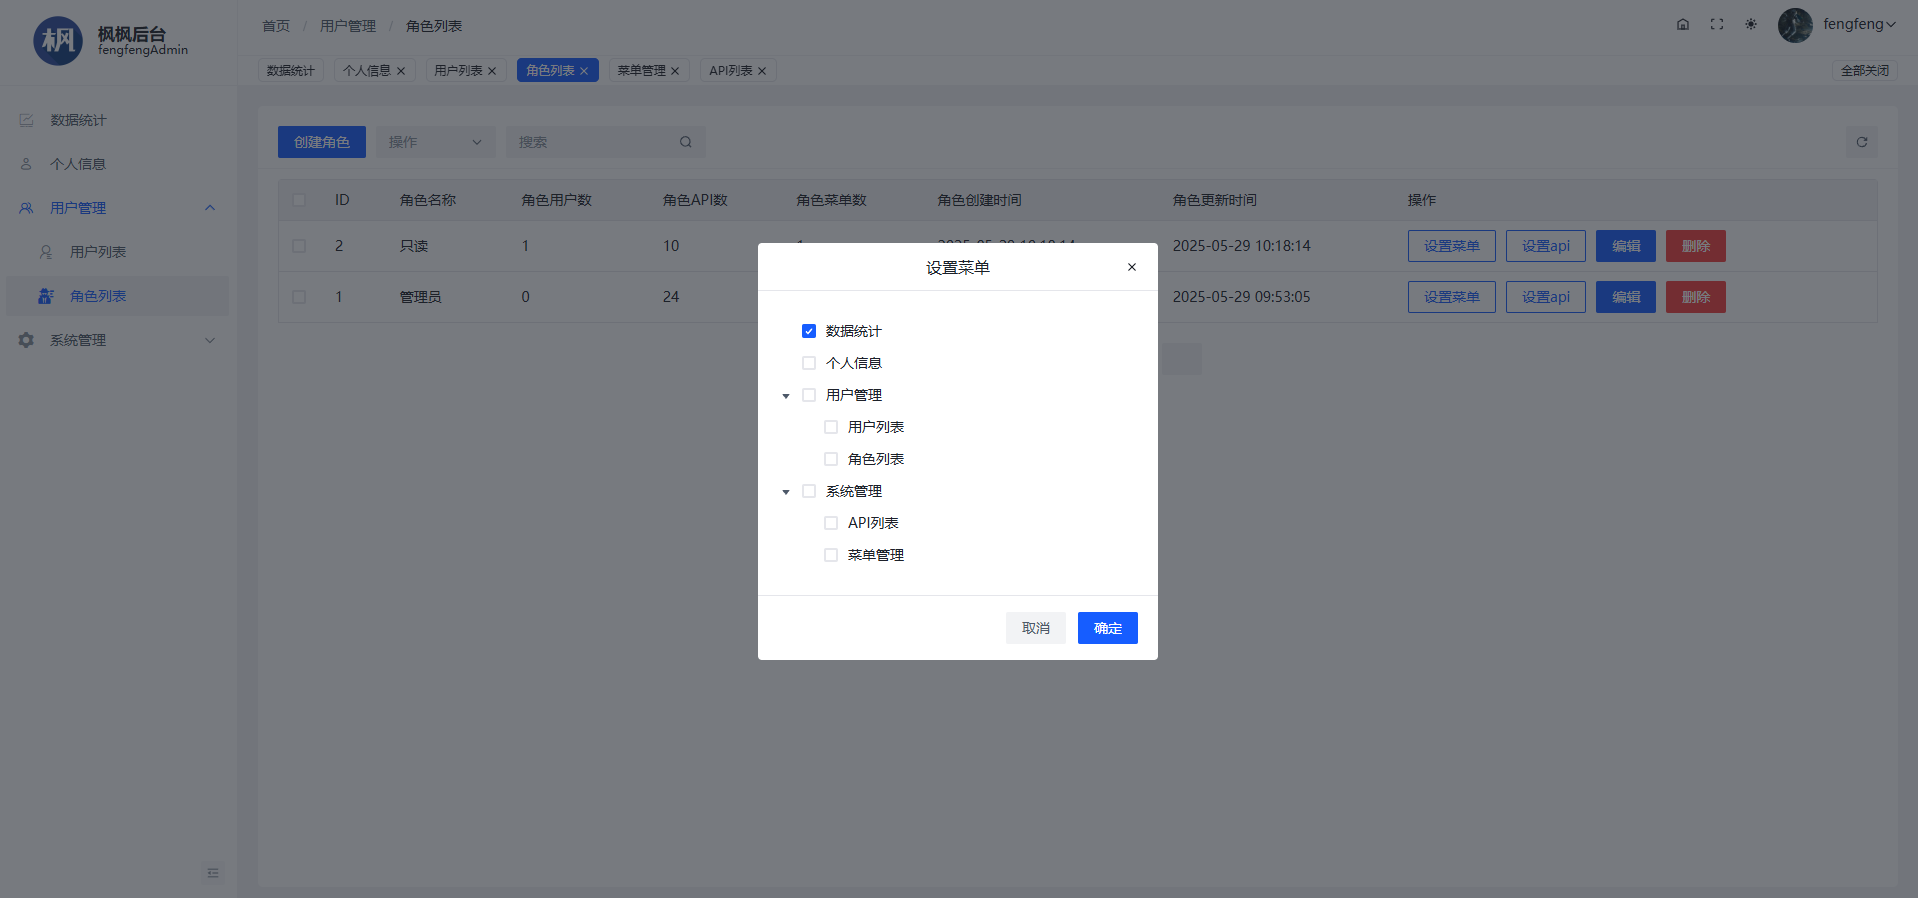The height and width of the screenshot is (898, 1918).
Task: Open the 操作 dropdown
Action: point(435,142)
